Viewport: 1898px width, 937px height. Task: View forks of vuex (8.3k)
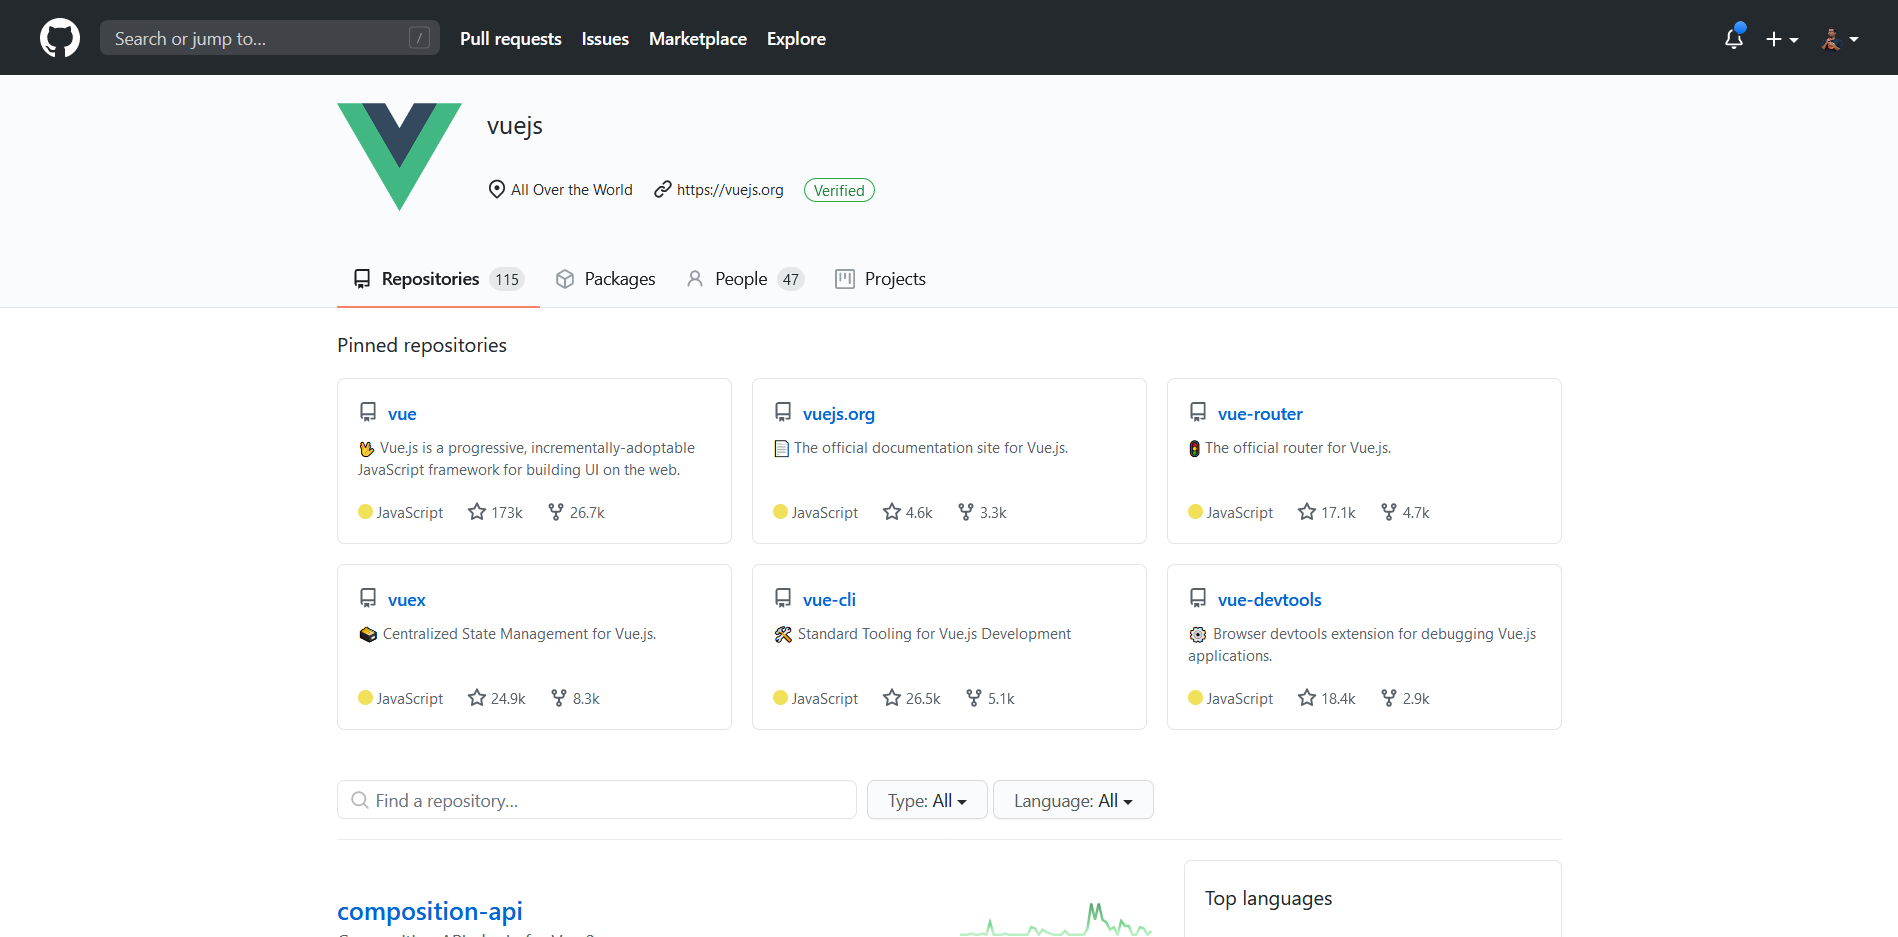coord(575,698)
